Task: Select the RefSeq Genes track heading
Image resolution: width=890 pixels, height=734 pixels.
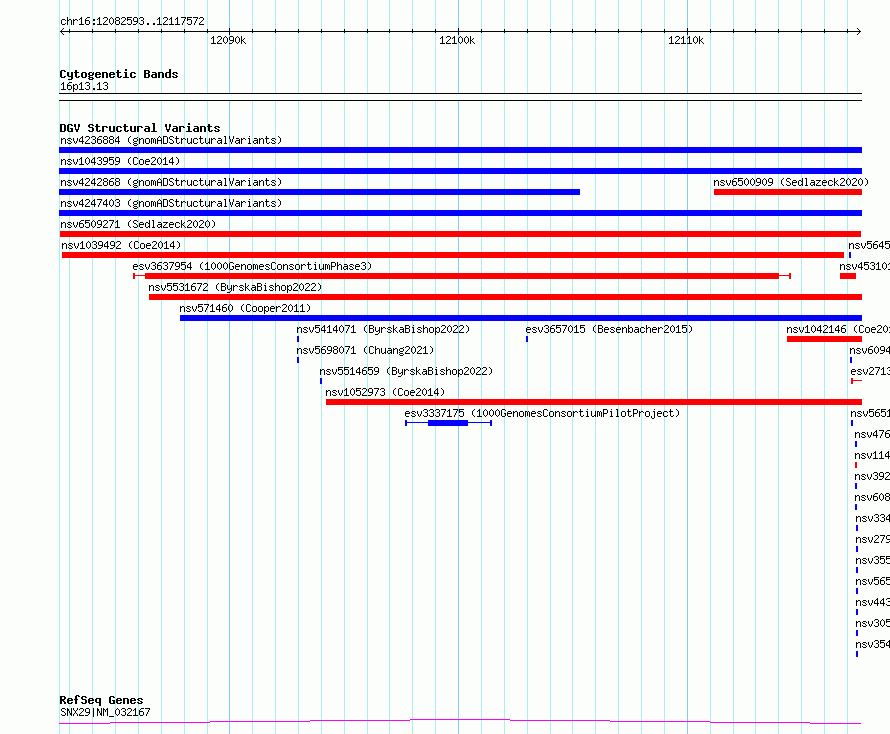Action: pos(102,700)
